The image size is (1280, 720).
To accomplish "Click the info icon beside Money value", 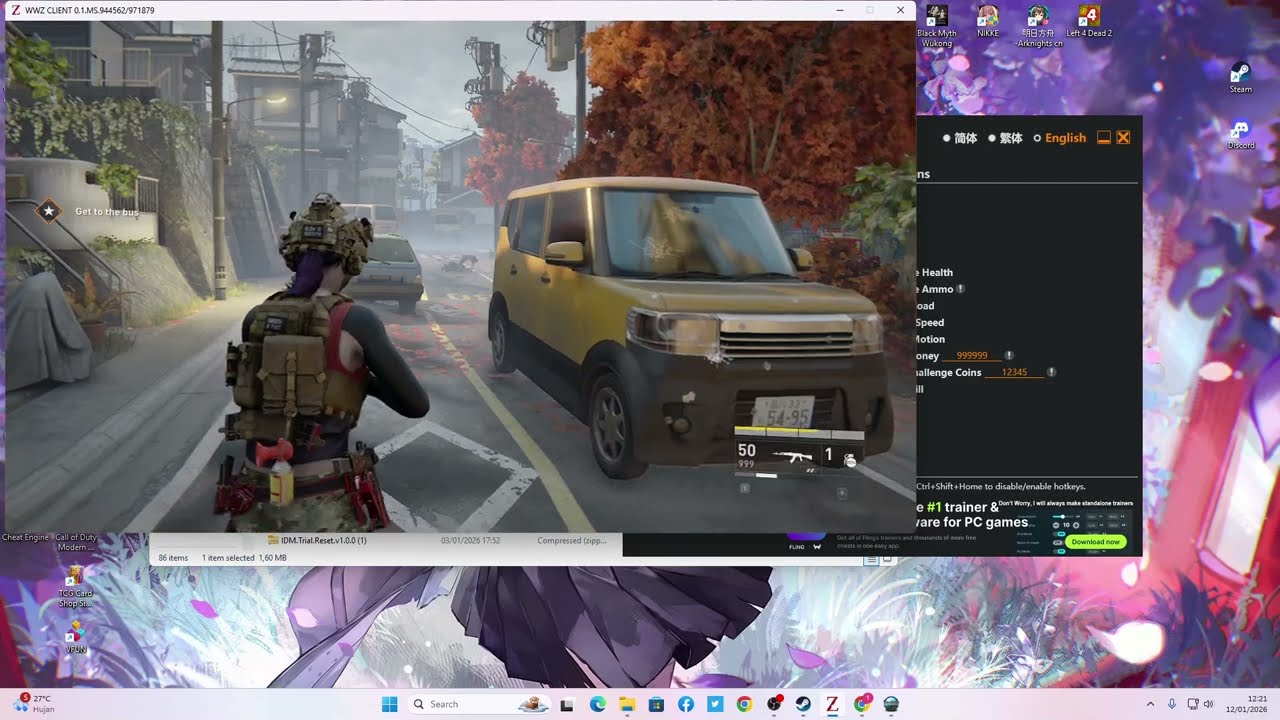I will (x=1009, y=355).
